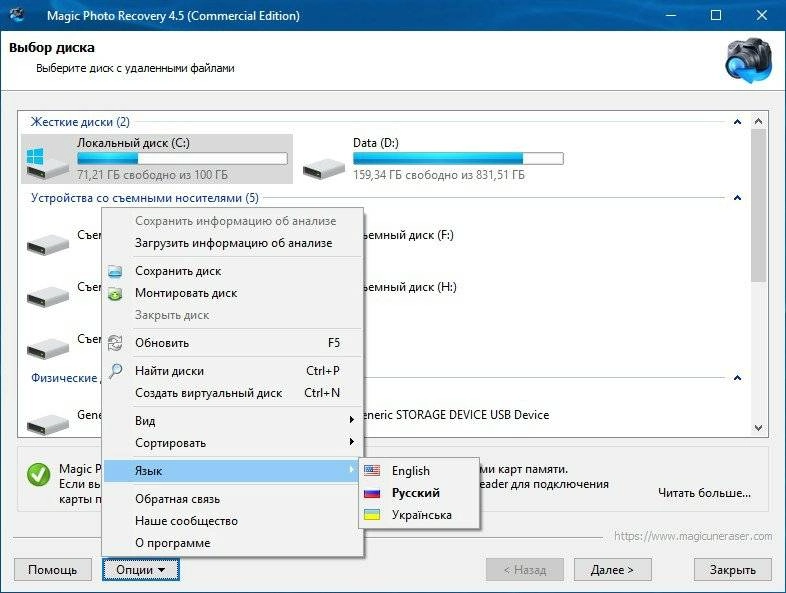The height and width of the screenshot is (593, 786).
Task: Click the Russian flag icon
Action: tap(372, 493)
